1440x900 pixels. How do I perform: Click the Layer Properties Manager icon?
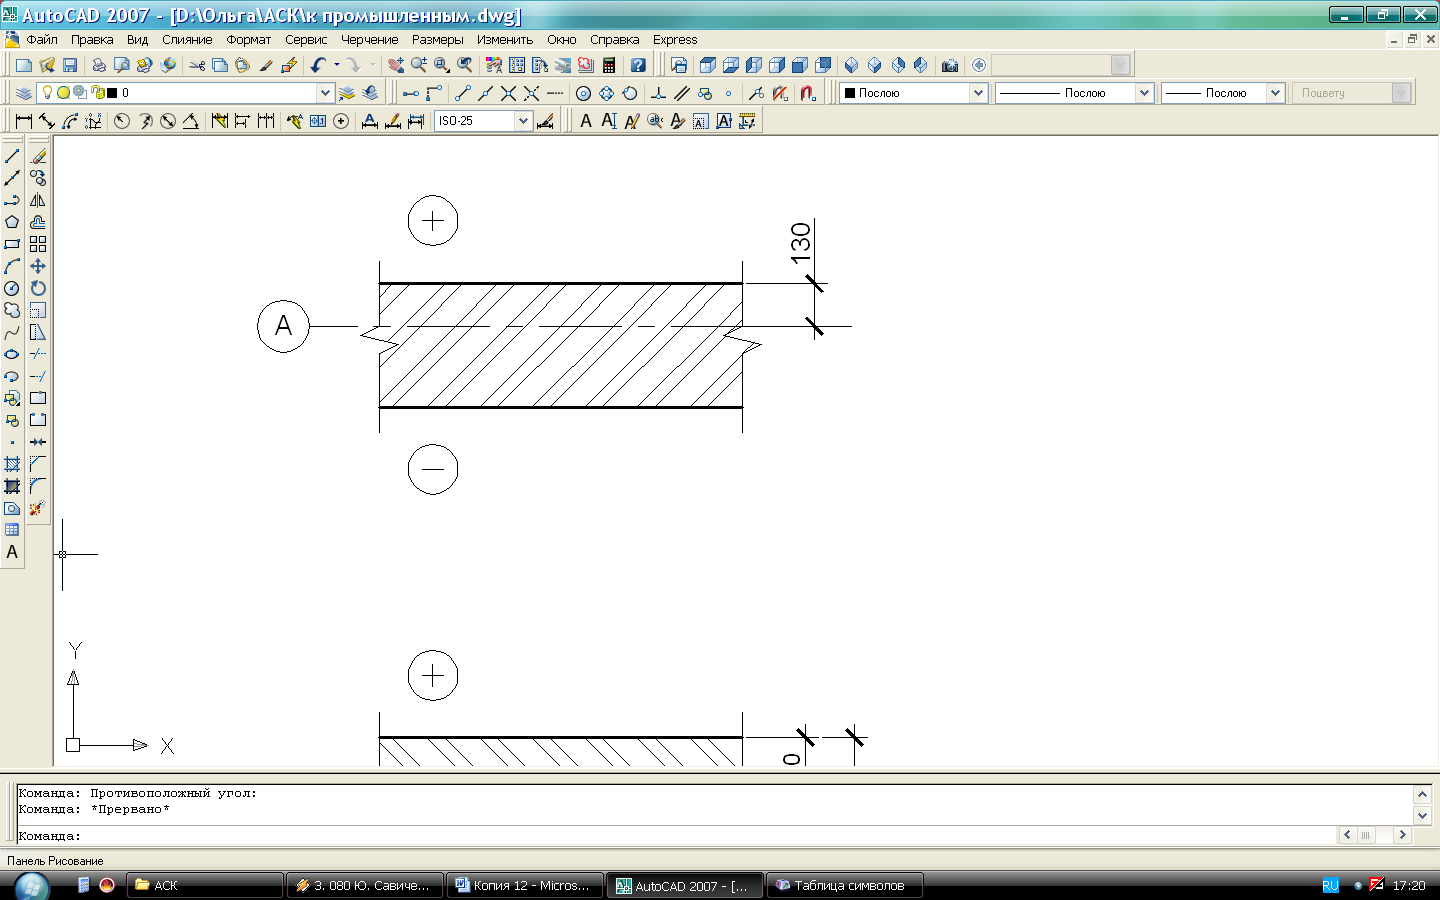click(24, 93)
